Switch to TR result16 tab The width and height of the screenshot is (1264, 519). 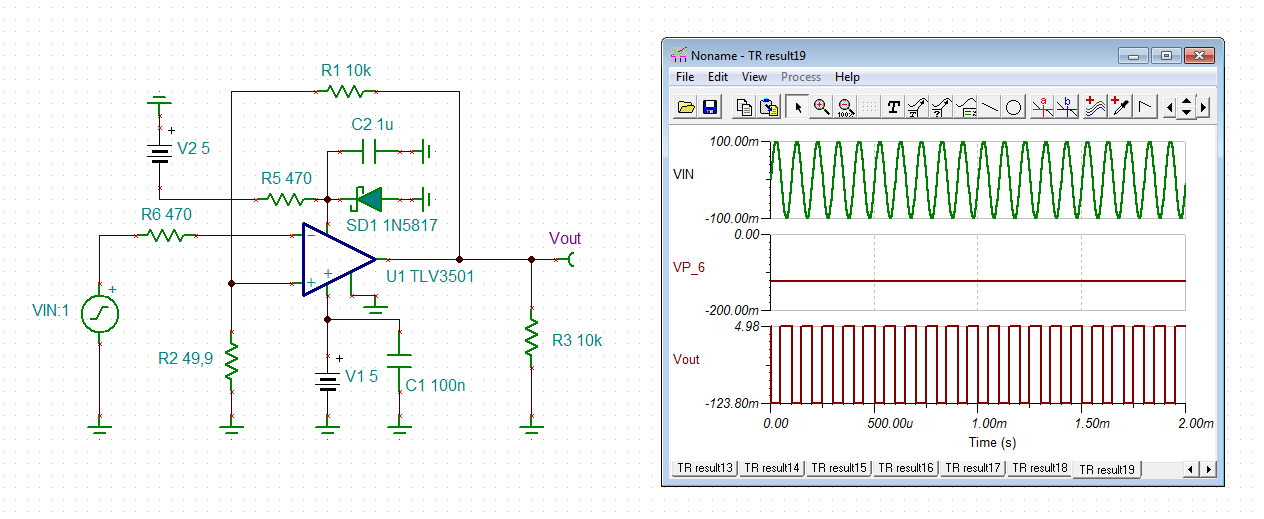point(906,468)
